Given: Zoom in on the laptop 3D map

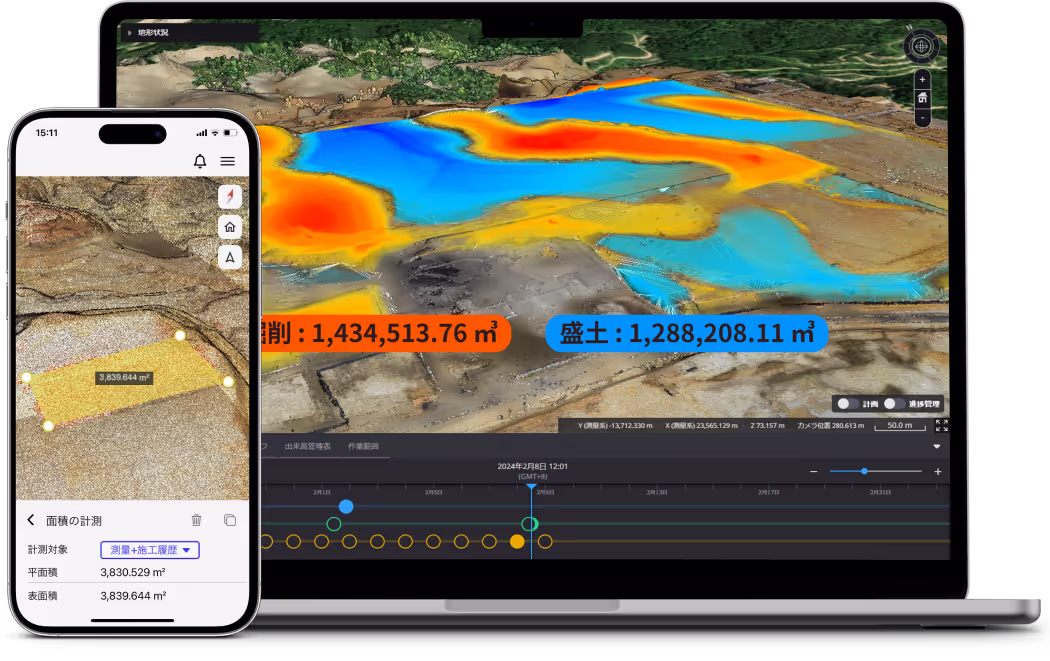Looking at the screenshot, I should coord(922,79).
